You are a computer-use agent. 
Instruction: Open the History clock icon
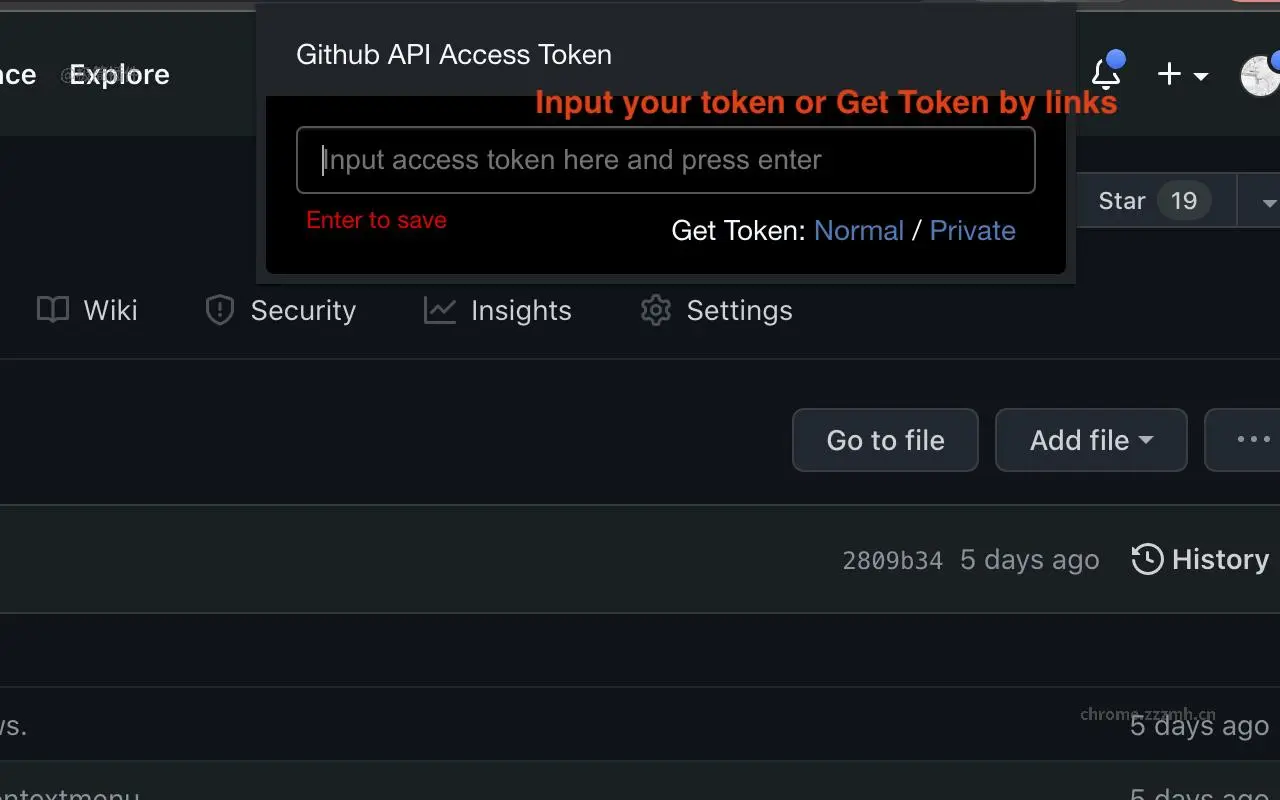tap(1146, 559)
